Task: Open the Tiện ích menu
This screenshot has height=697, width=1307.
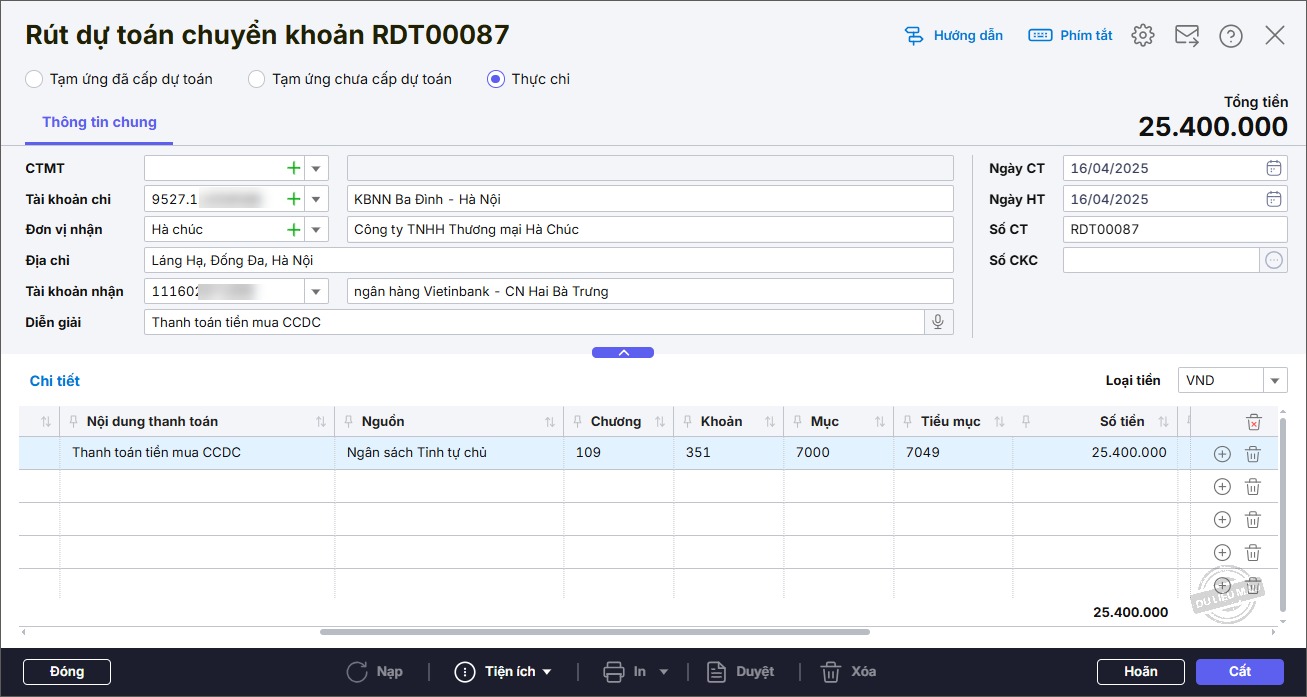Action: [504, 672]
